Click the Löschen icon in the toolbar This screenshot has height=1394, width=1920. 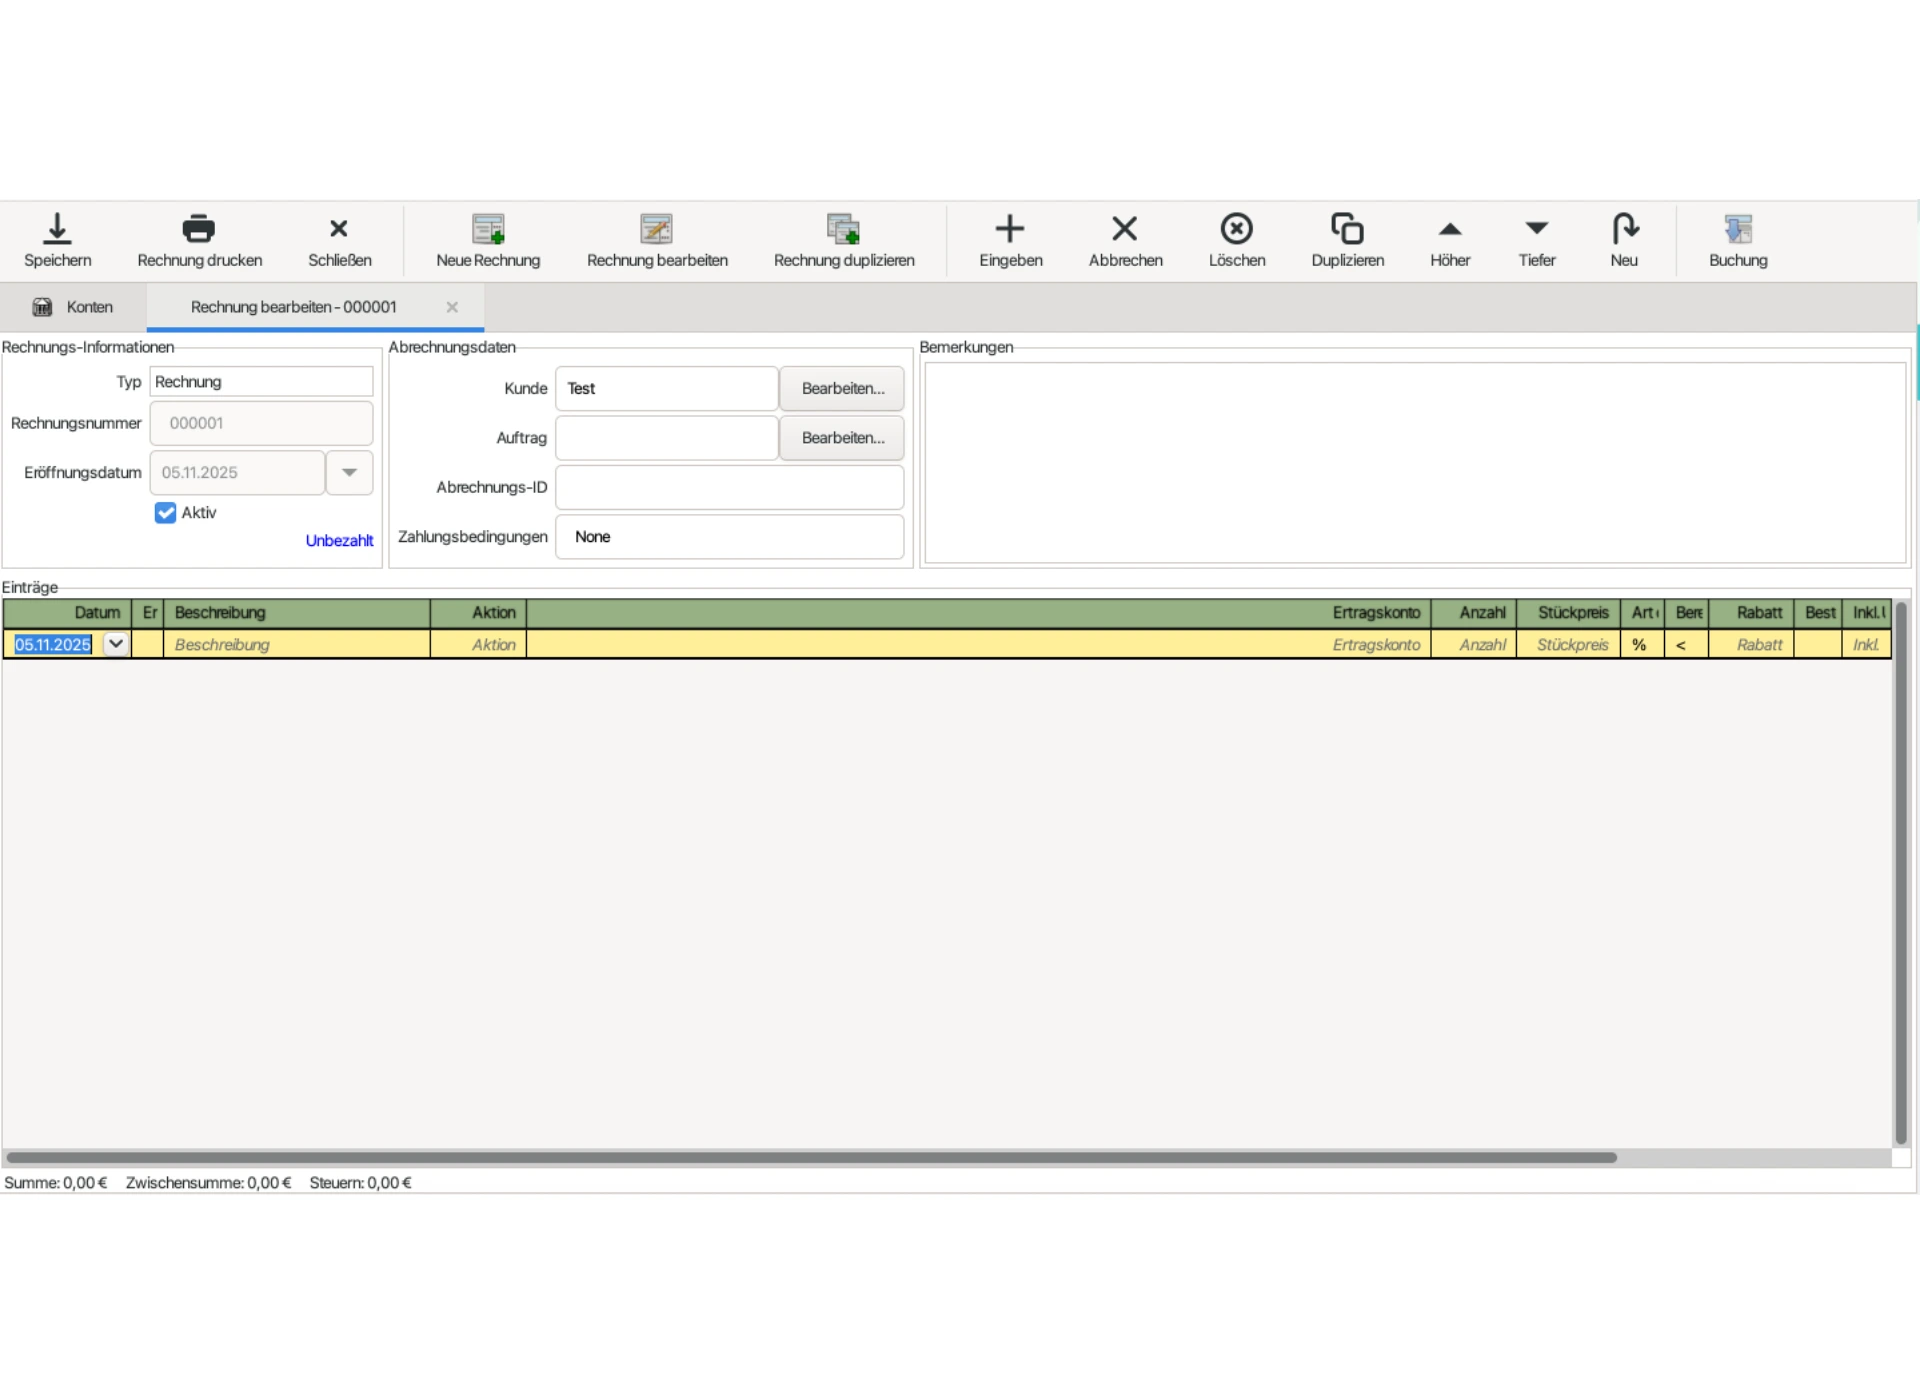click(x=1236, y=240)
